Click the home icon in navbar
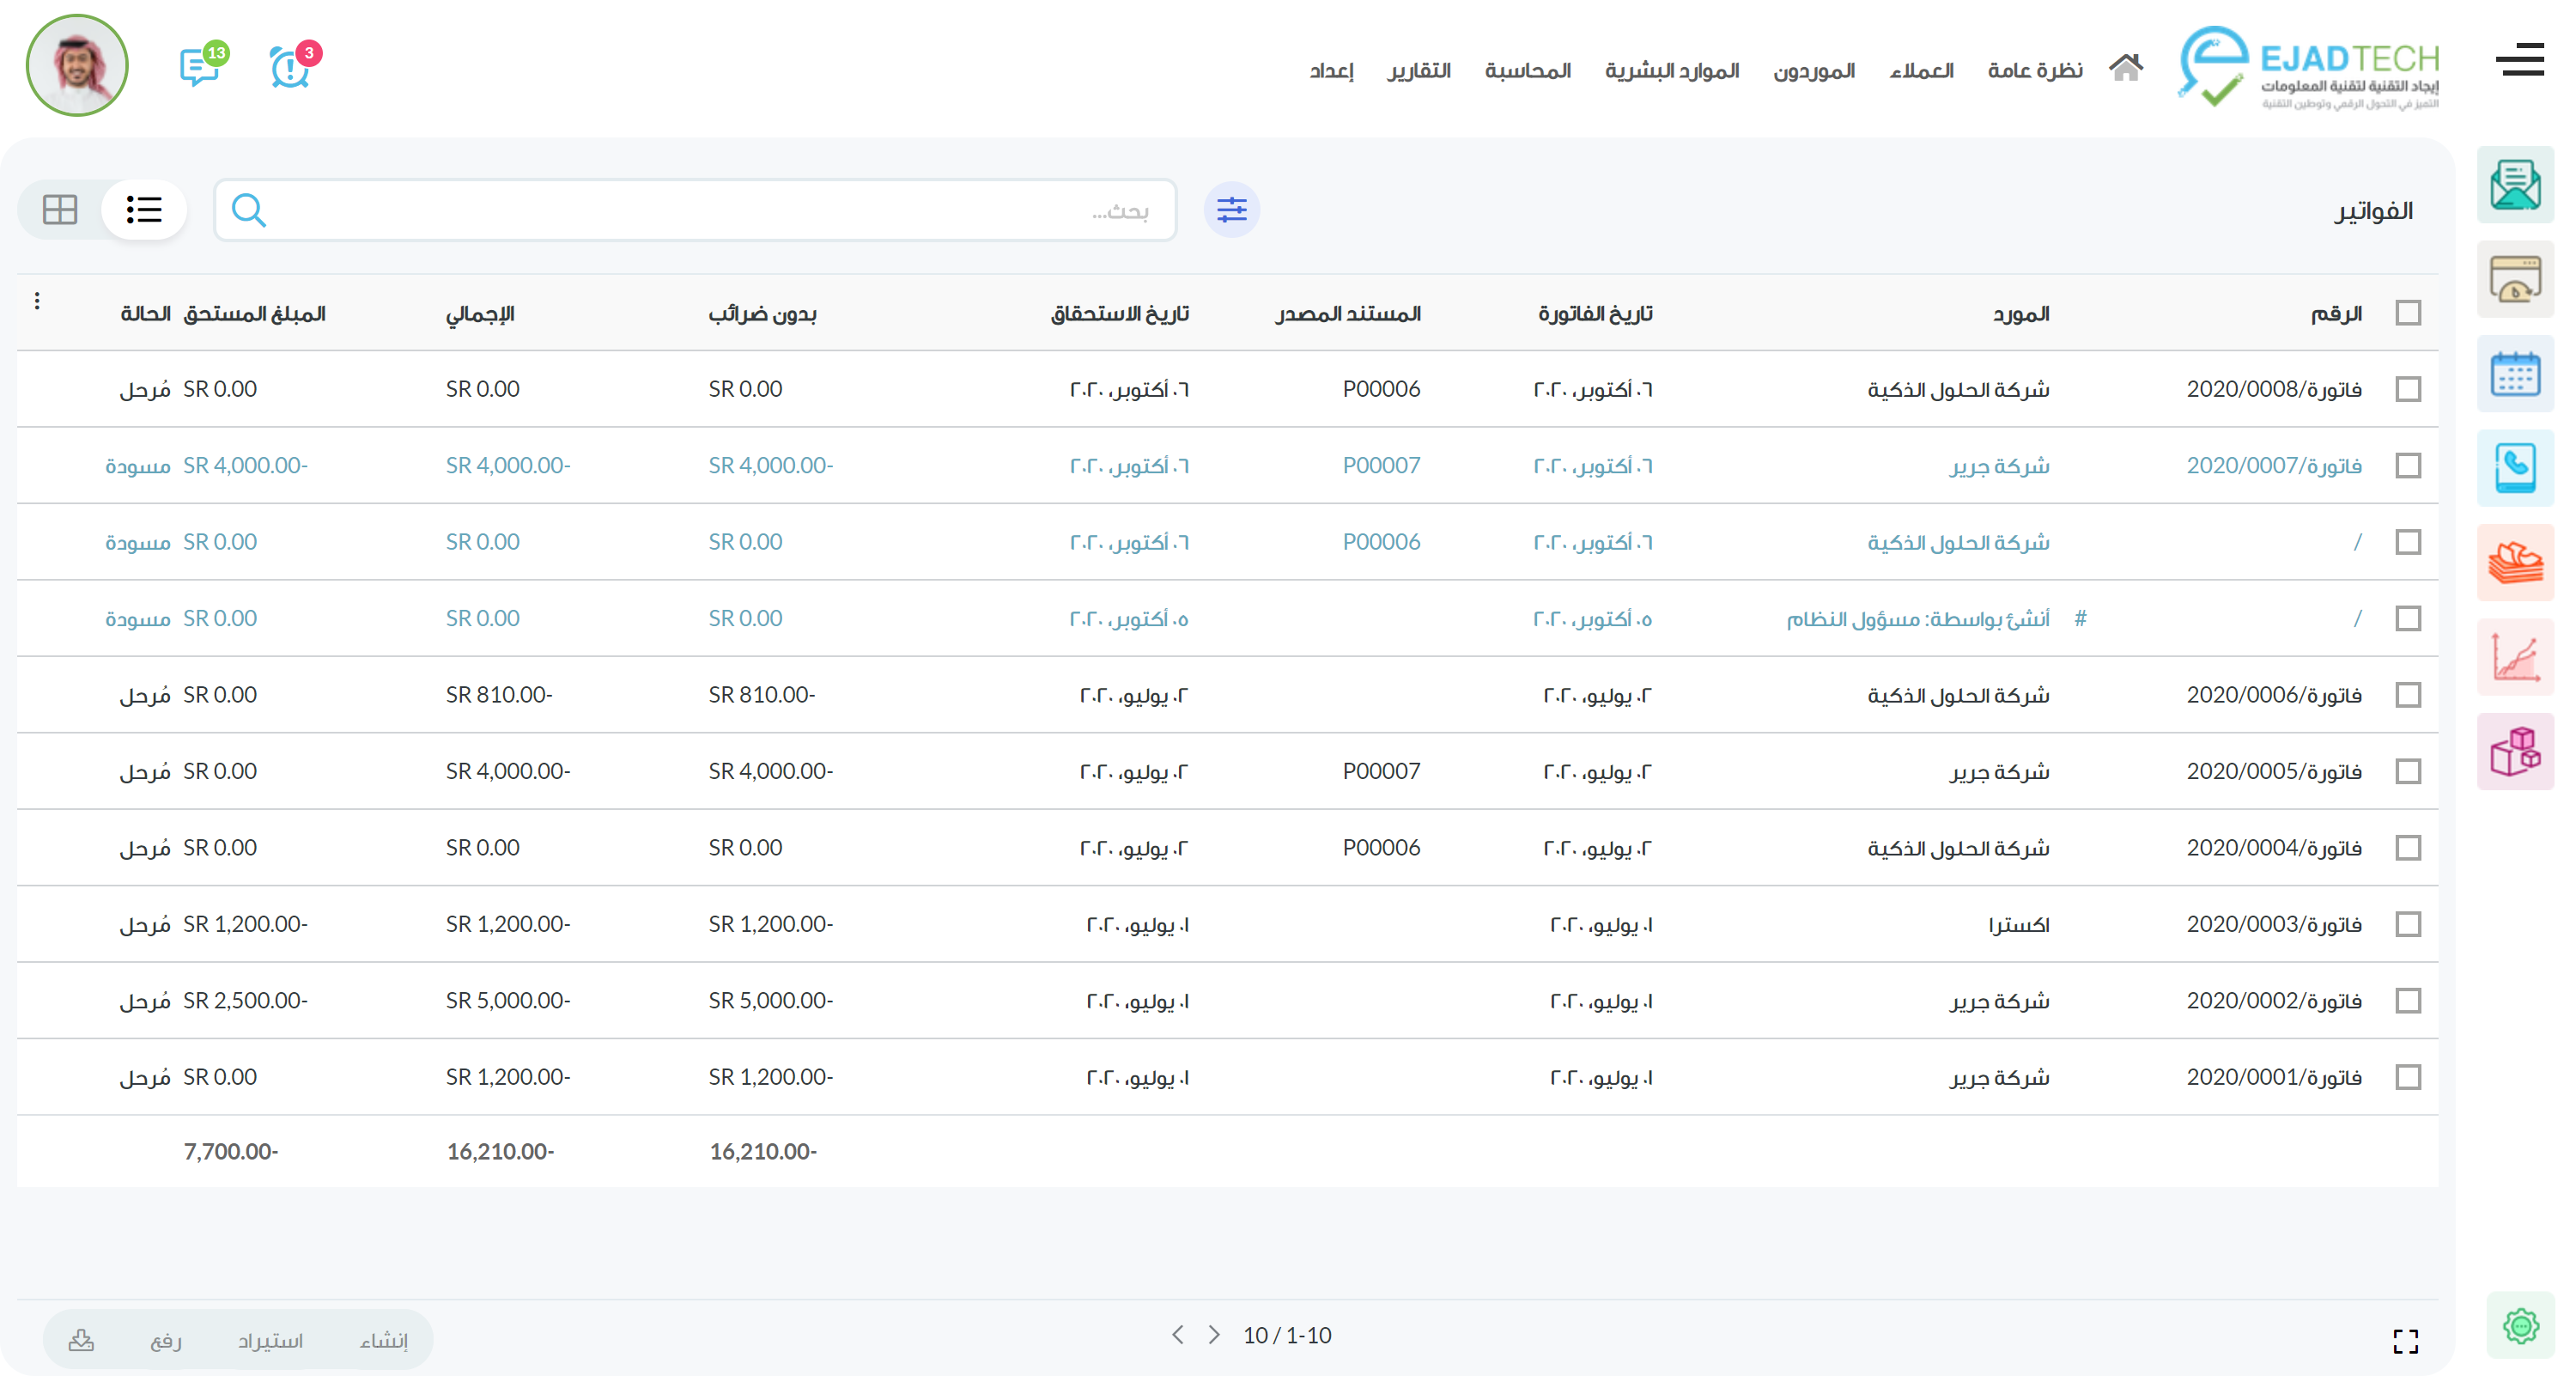Image resolution: width=2576 pixels, height=1376 pixels. tap(2125, 68)
